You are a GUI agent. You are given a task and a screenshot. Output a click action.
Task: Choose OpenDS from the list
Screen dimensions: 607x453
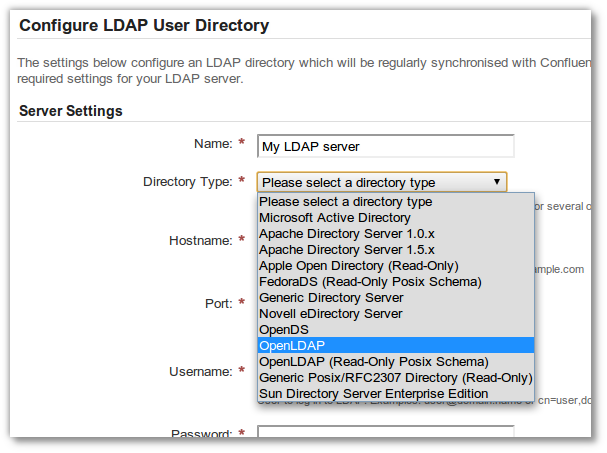pyautogui.click(x=284, y=329)
